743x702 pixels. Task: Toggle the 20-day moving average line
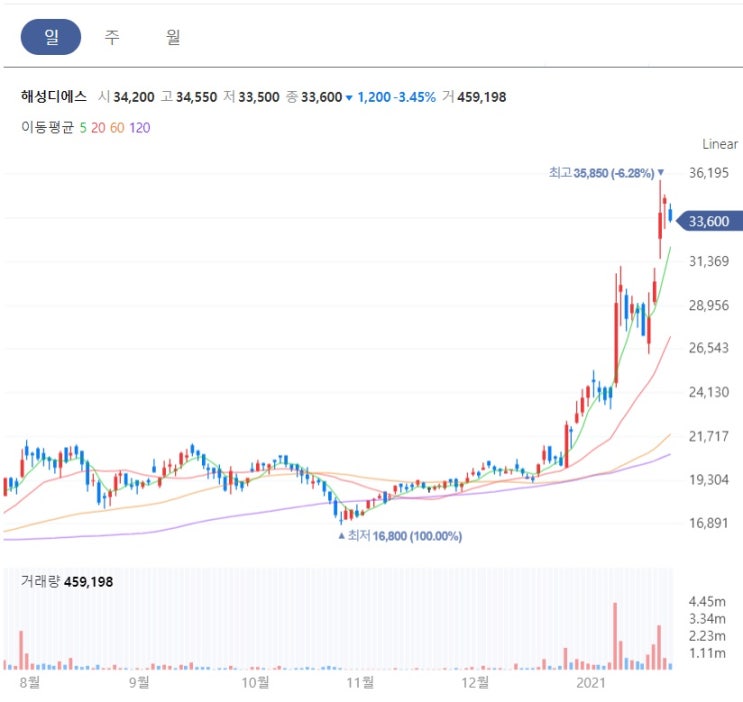point(98,128)
